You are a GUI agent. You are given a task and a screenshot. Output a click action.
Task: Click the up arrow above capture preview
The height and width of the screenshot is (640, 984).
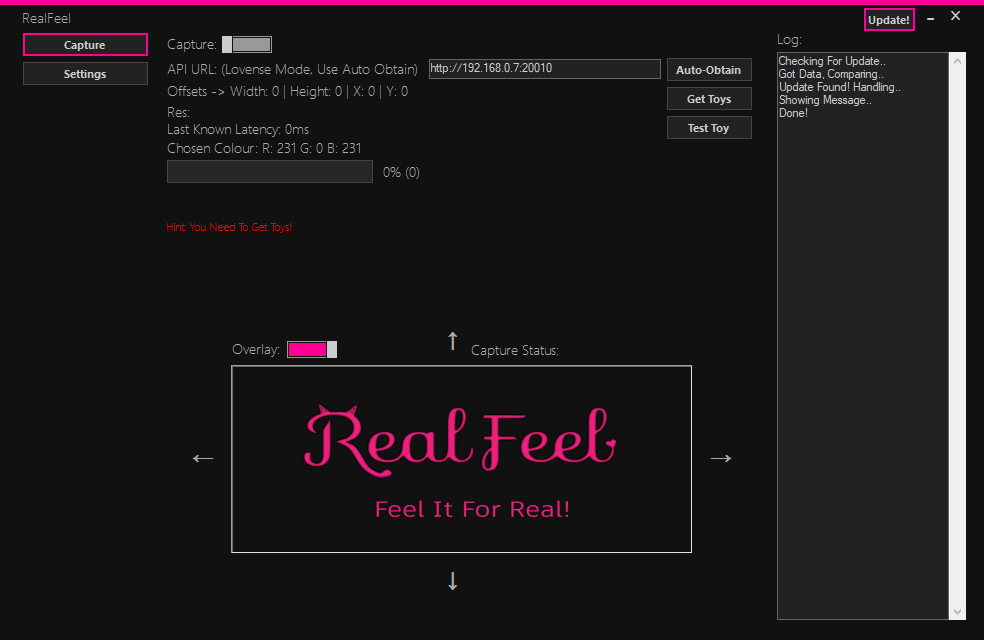pos(452,341)
